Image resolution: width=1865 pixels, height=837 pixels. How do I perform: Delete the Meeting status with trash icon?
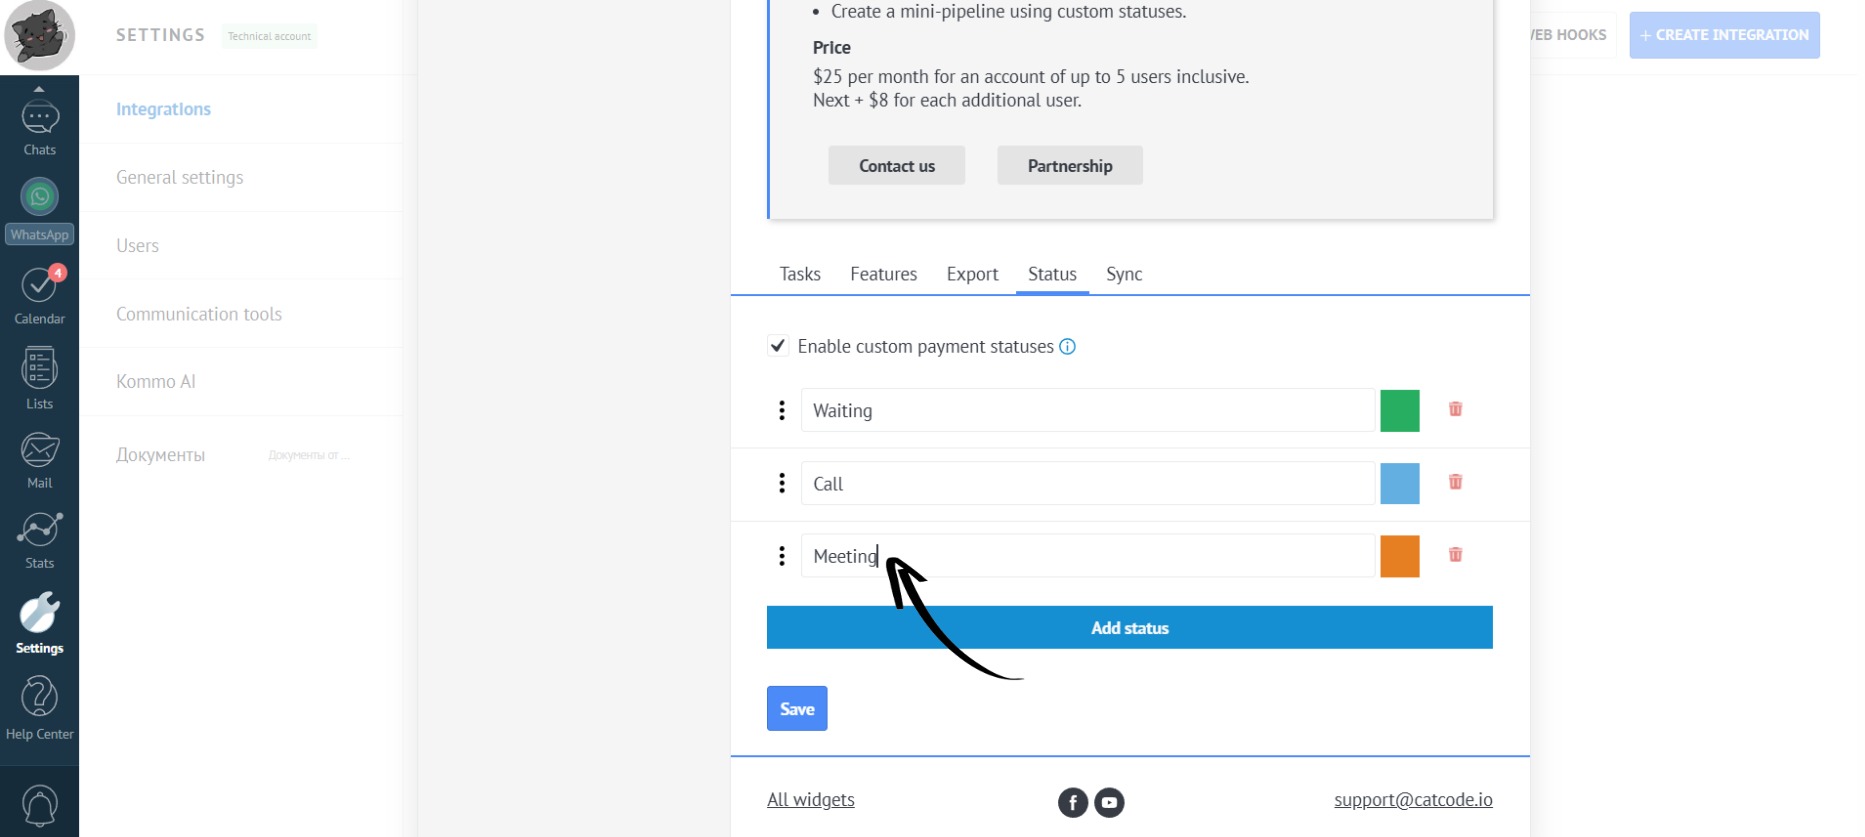pyautogui.click(x=1455, y=555)
